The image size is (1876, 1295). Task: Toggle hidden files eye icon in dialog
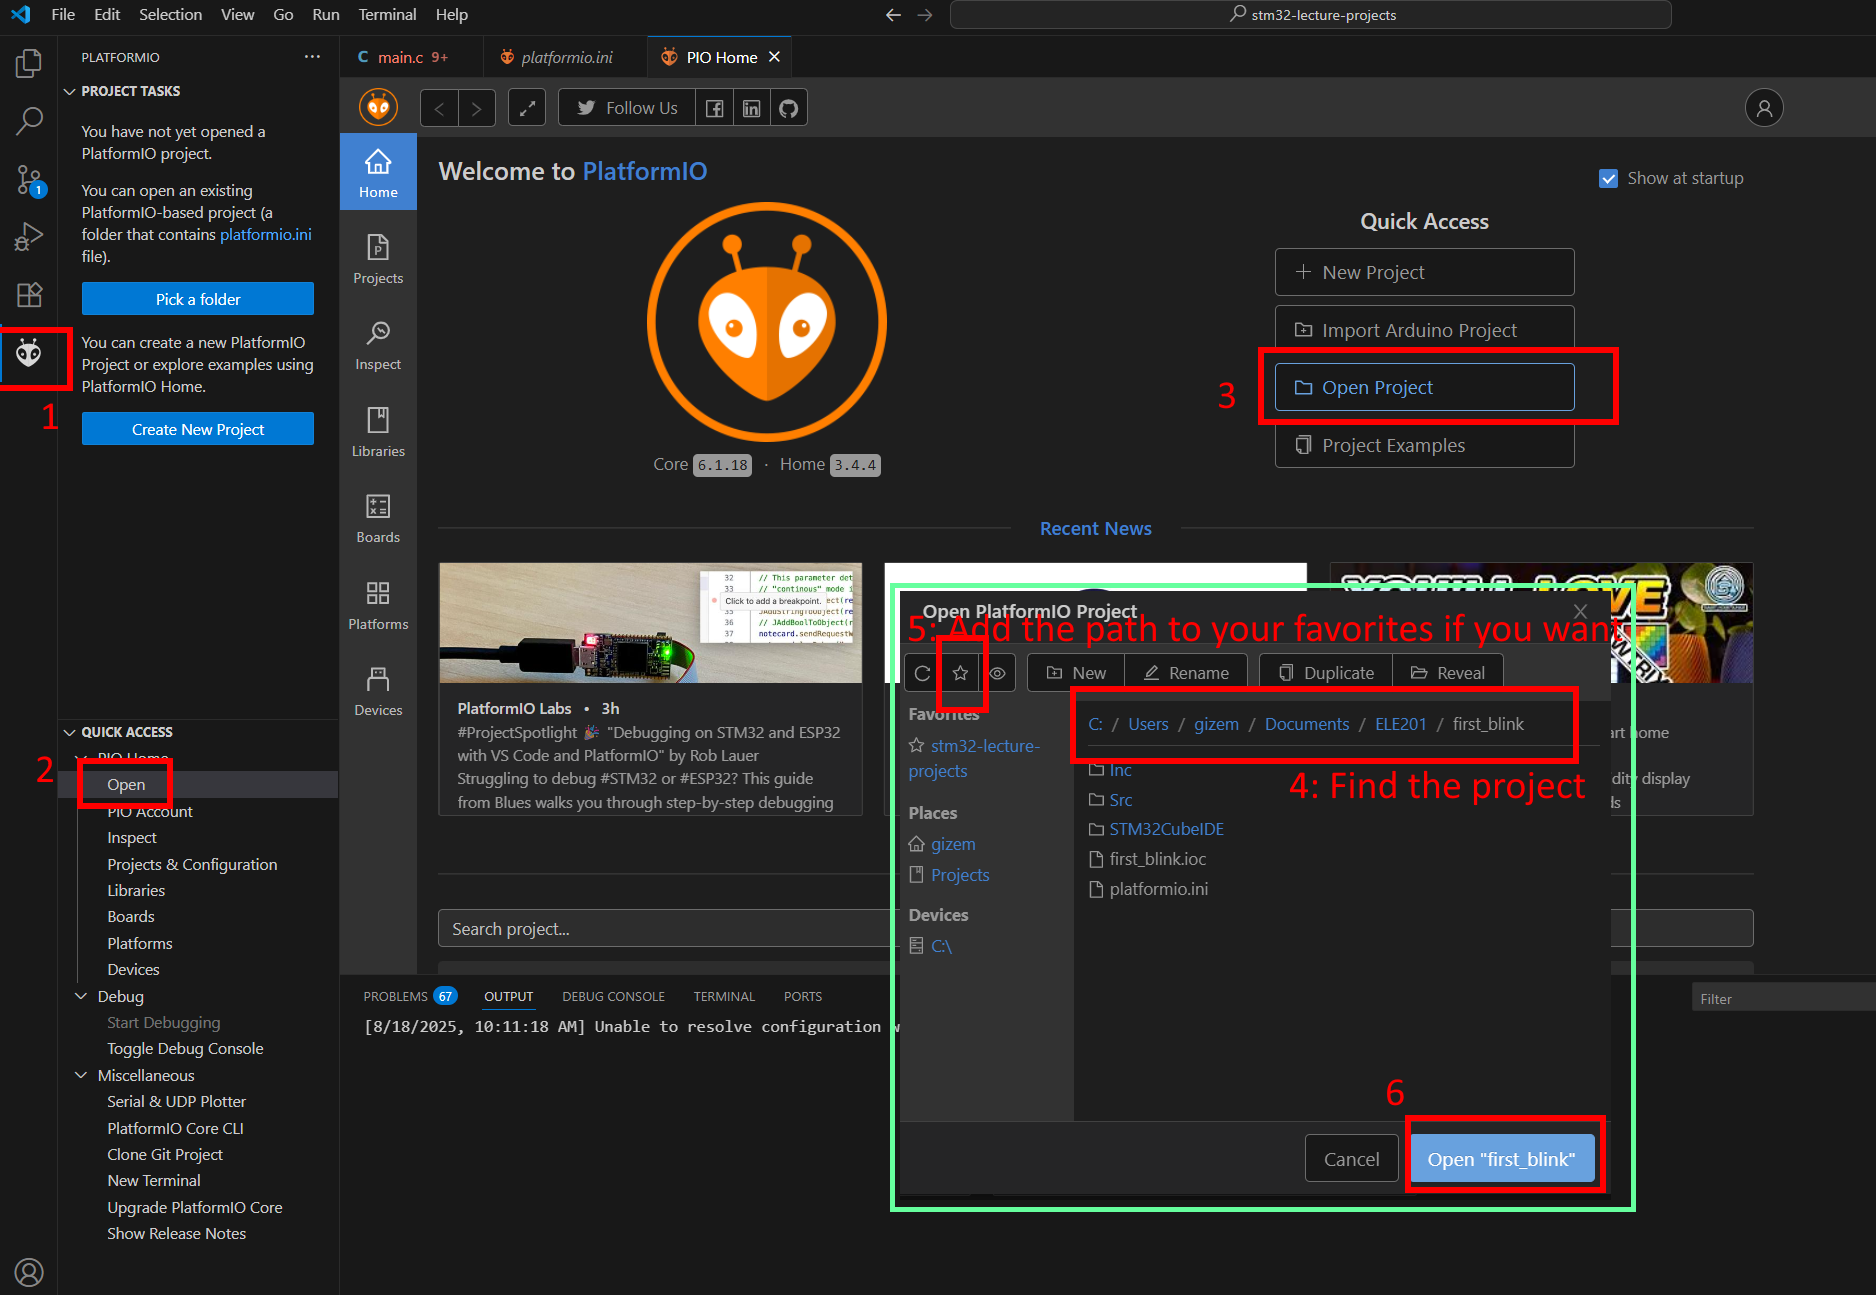997,673
